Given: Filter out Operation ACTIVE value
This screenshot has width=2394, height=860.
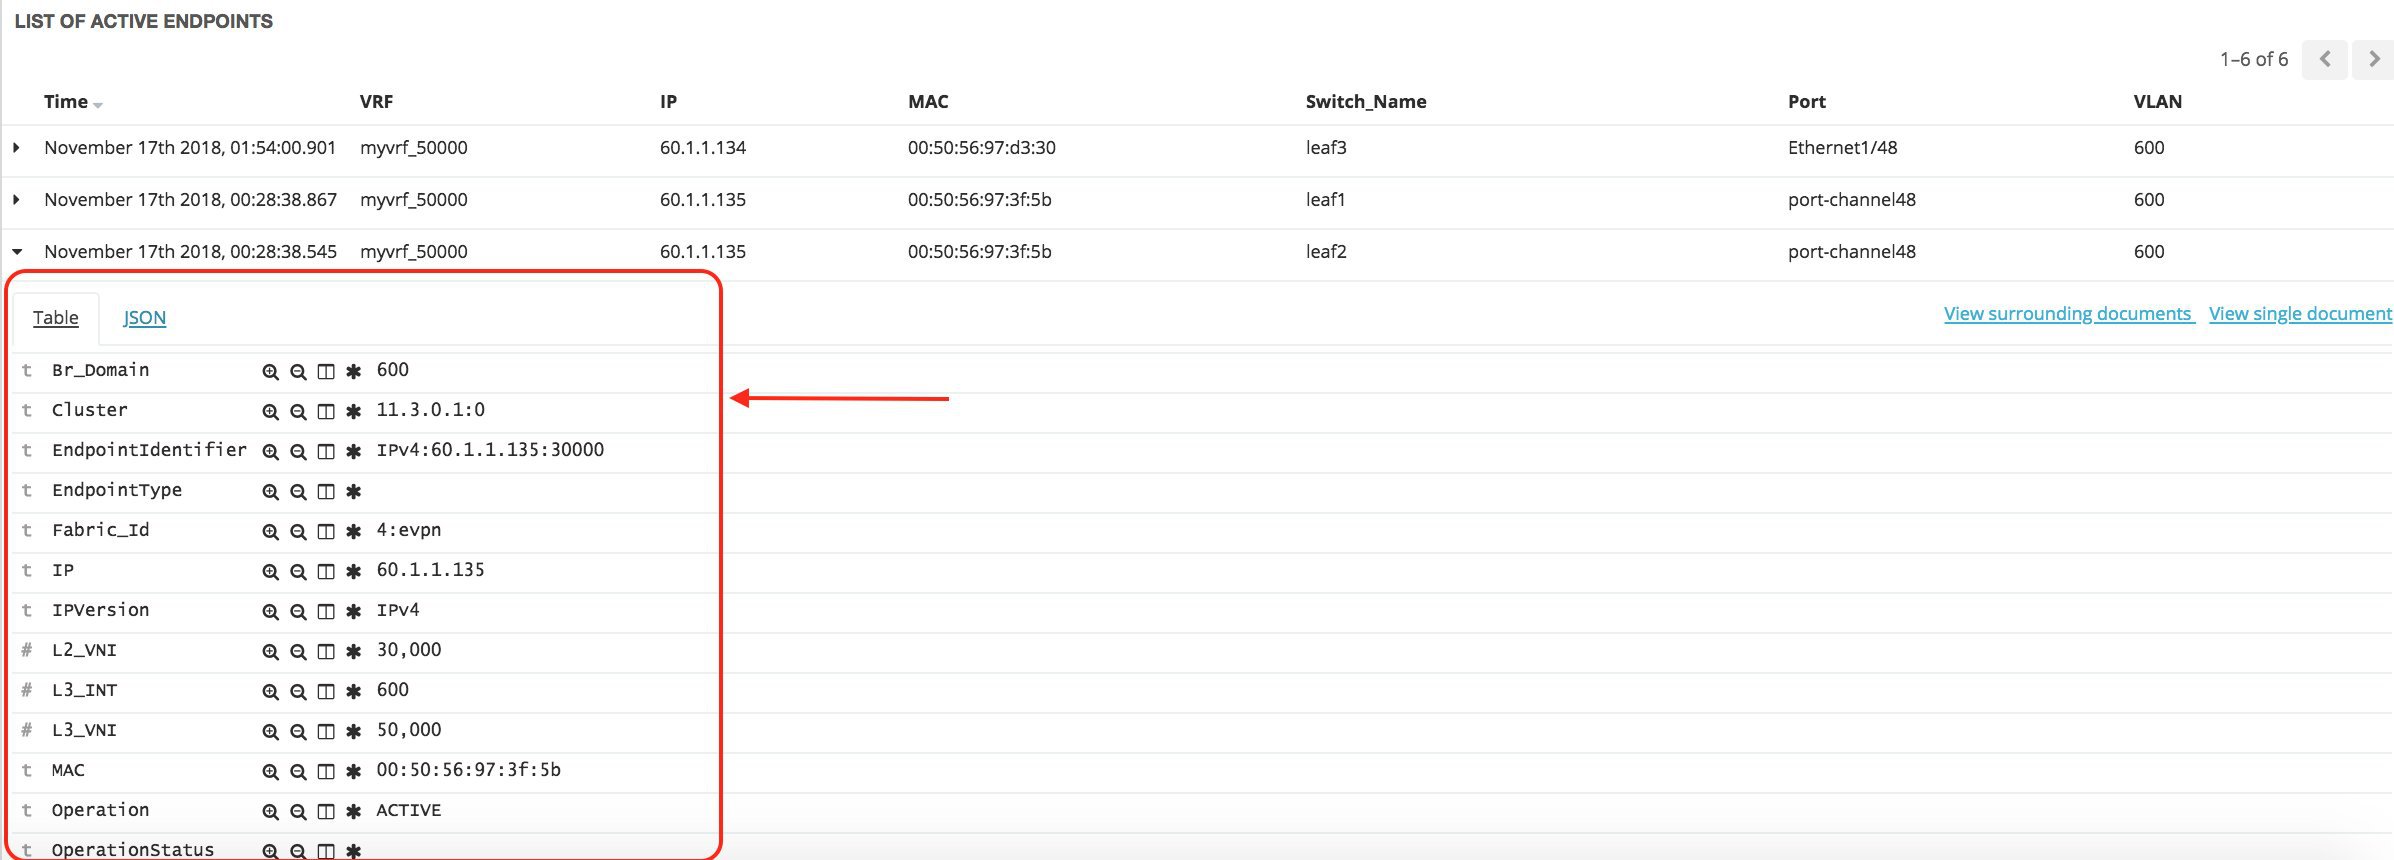Looking at the screenshot, I should (298, 812).
